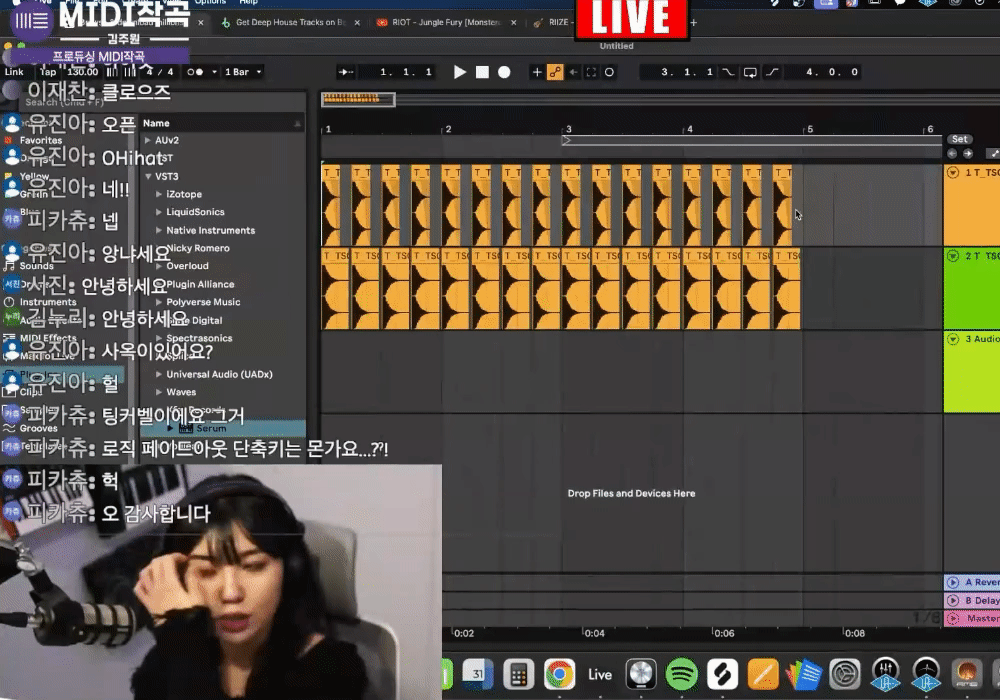Screen dimensions: 1000x700
Task: Click the arrangement overview clip thumbnail
Action: point(358,99)
